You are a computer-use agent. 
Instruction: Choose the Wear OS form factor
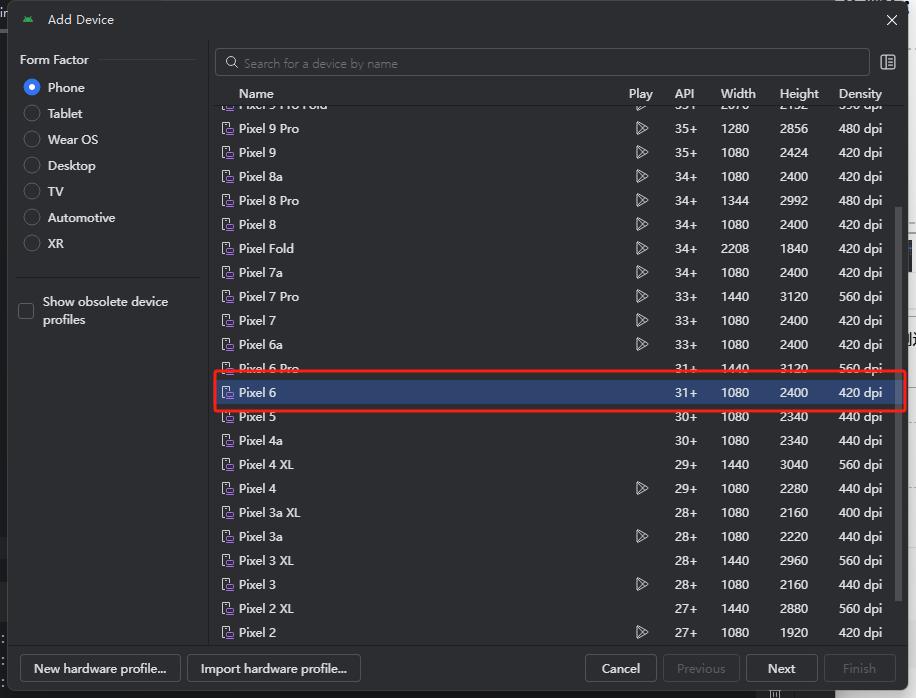pyautogui.click(x=32, y=140)
